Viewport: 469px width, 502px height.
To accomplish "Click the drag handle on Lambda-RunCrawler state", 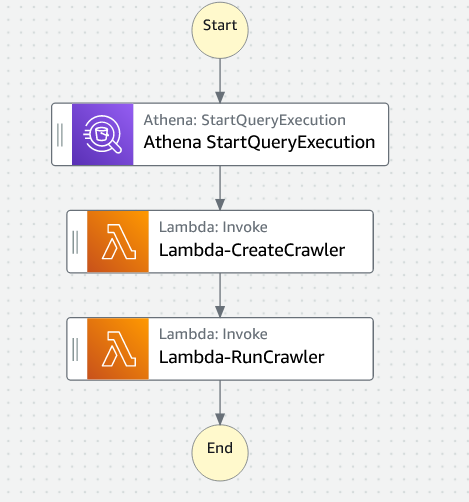I will click(x=75, y=349).
